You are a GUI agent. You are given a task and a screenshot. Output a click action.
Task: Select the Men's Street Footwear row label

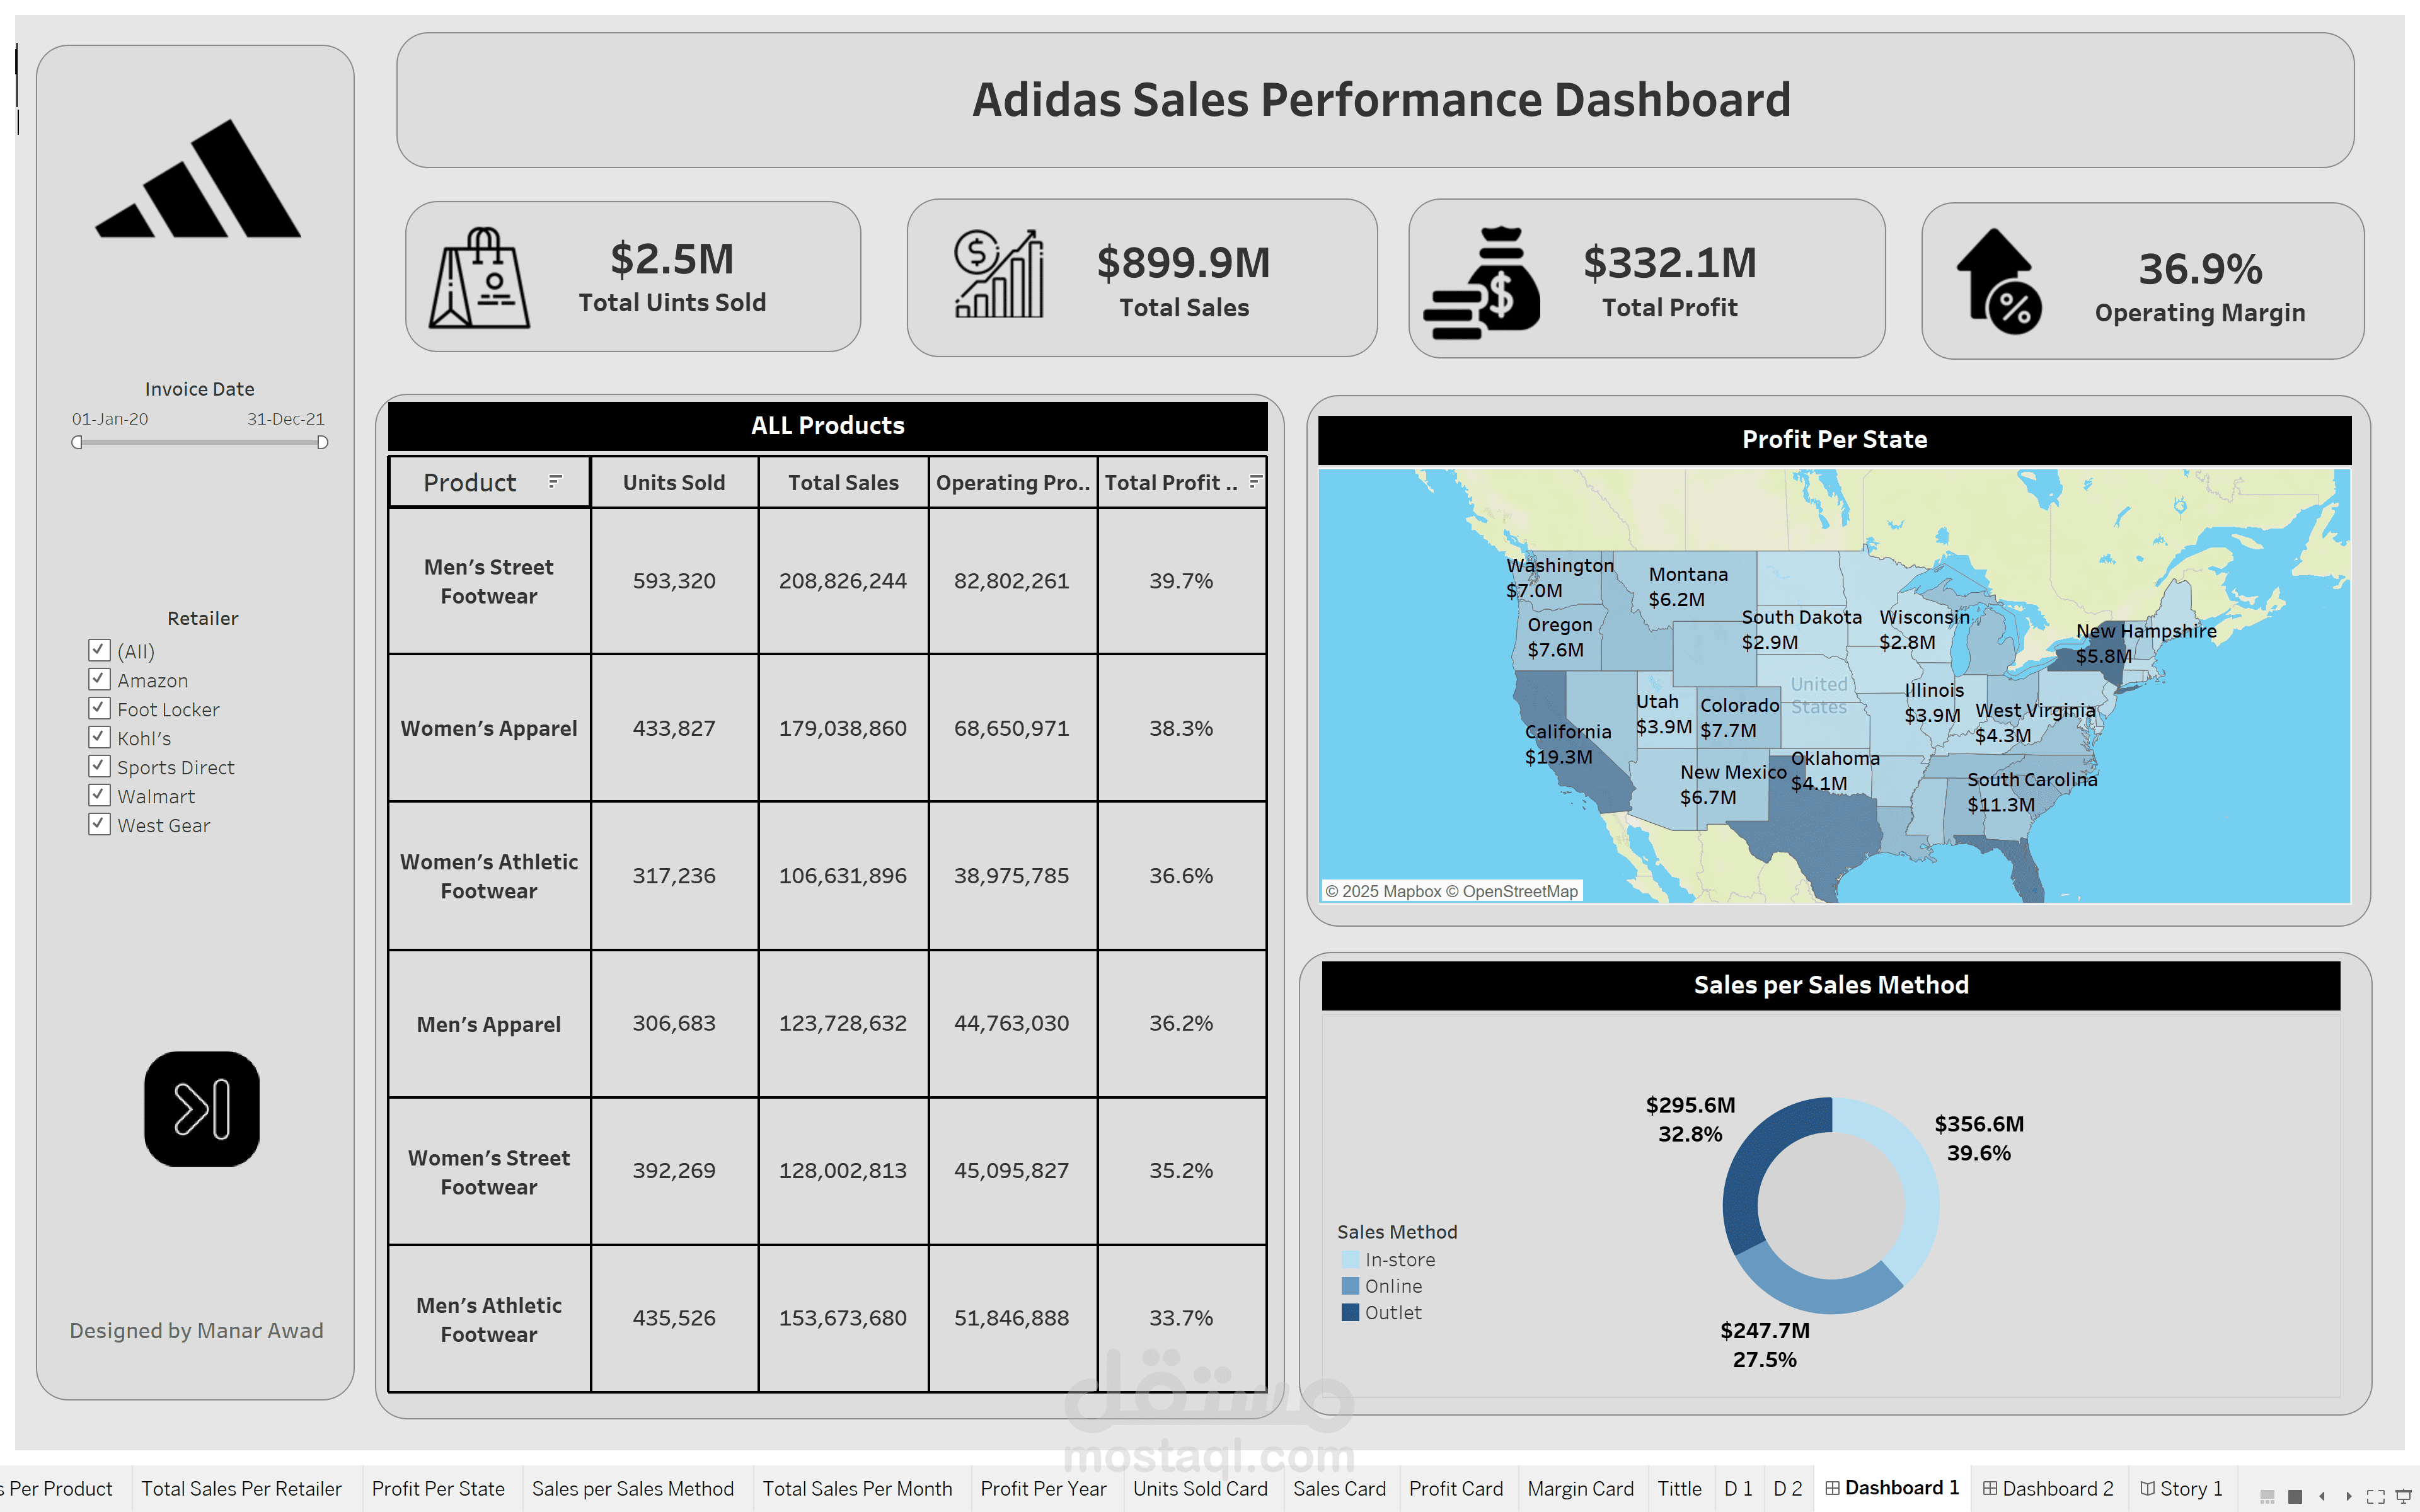pyautogui.click(x=489, y=581)
